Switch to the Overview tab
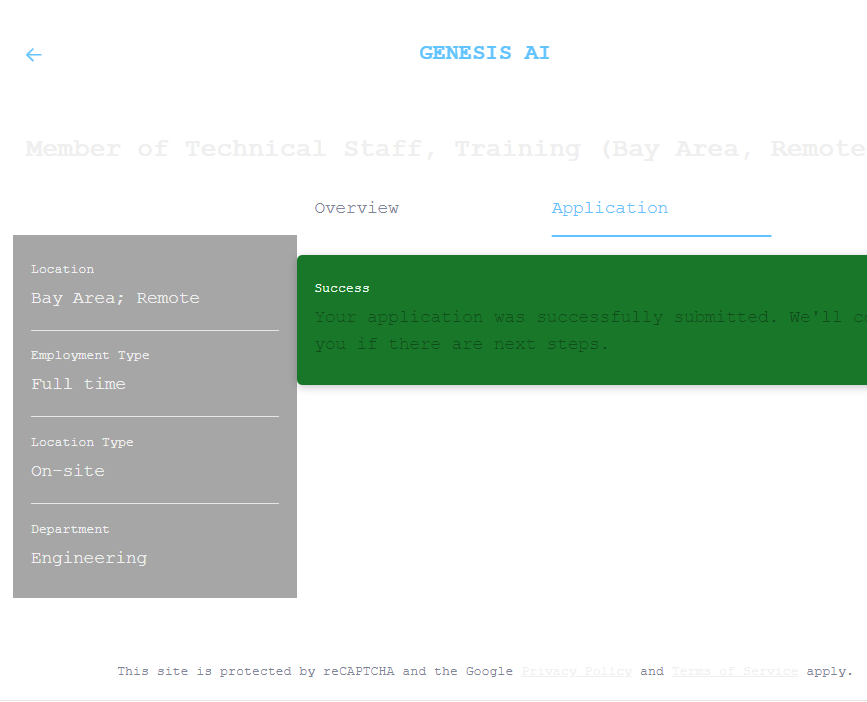Screen dimensions: 867x702 pyautogui.click(x=356, y=208)
